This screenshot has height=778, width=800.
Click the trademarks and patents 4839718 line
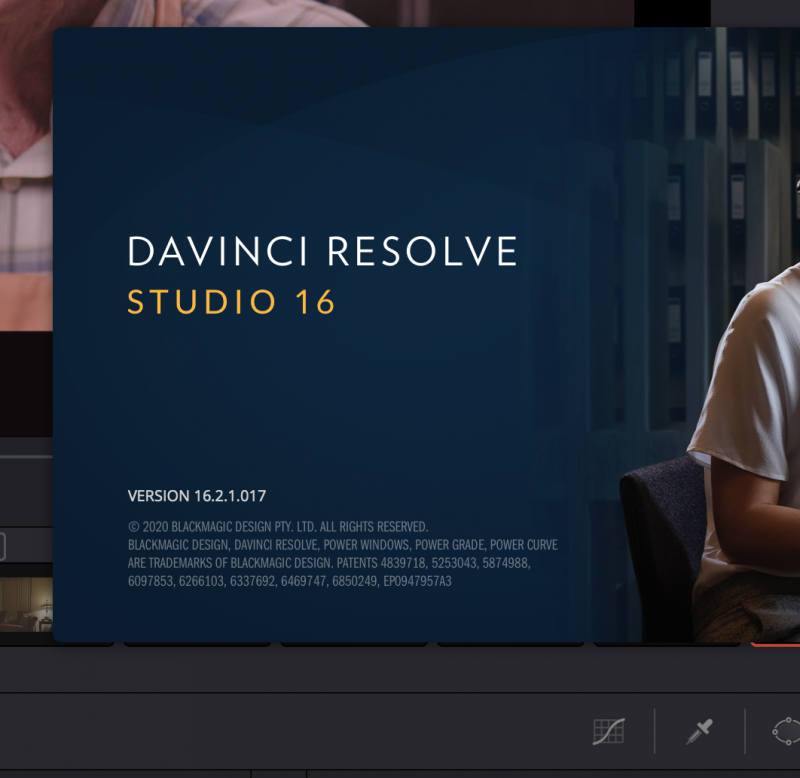coord(329,563)
